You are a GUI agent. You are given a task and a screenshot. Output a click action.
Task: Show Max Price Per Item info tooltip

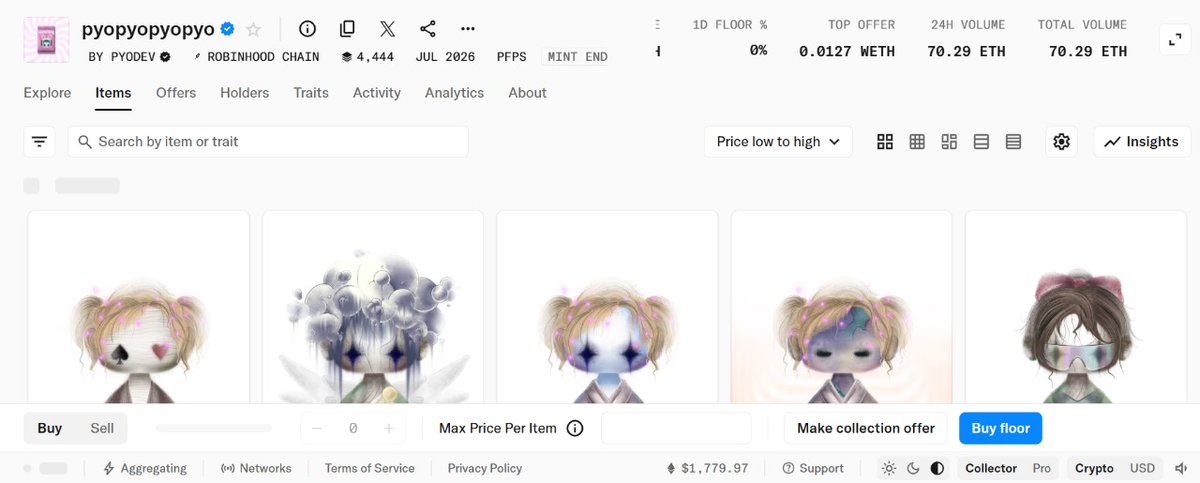point(575,428)
